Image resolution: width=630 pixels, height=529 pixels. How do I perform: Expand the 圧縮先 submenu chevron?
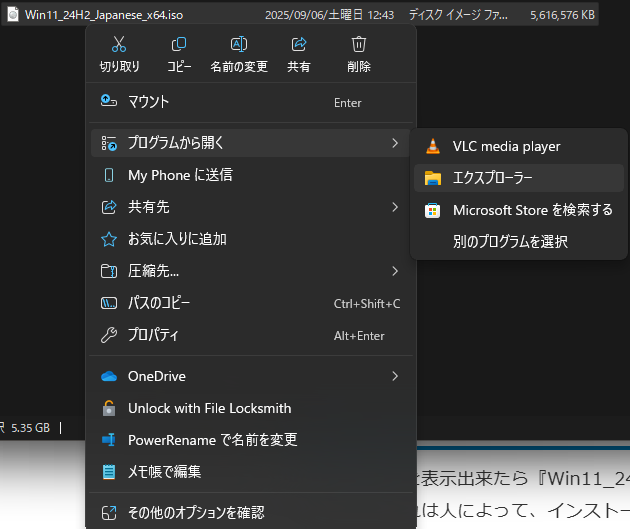(x=395, y=271)
